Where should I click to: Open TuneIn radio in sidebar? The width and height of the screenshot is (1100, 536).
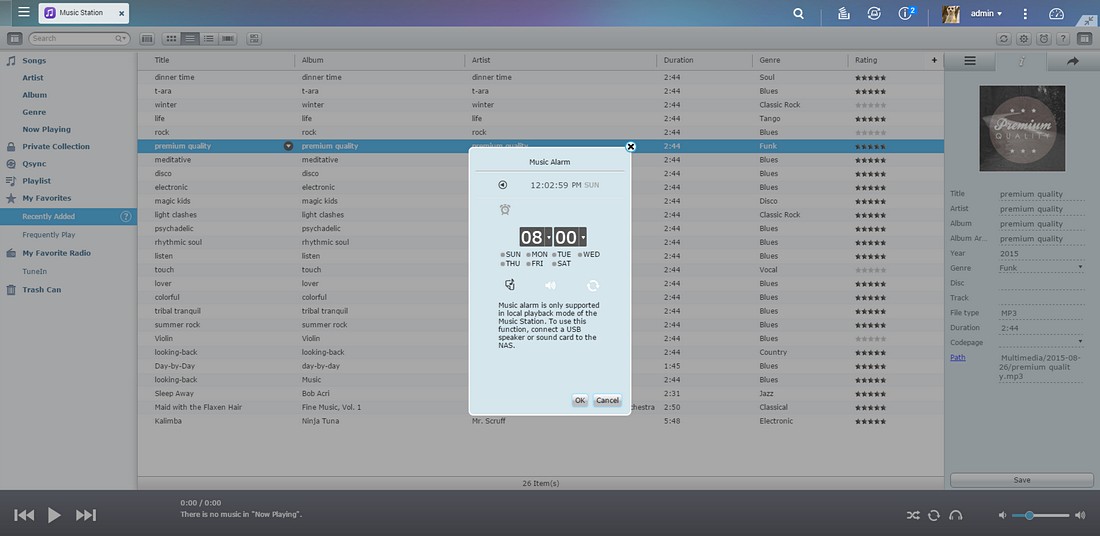pos(34,271)
